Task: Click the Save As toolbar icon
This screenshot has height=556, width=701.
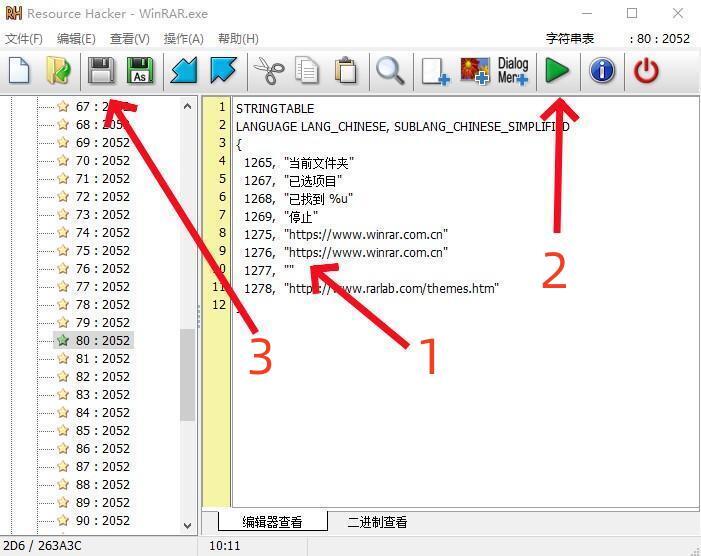Action: 140,71
